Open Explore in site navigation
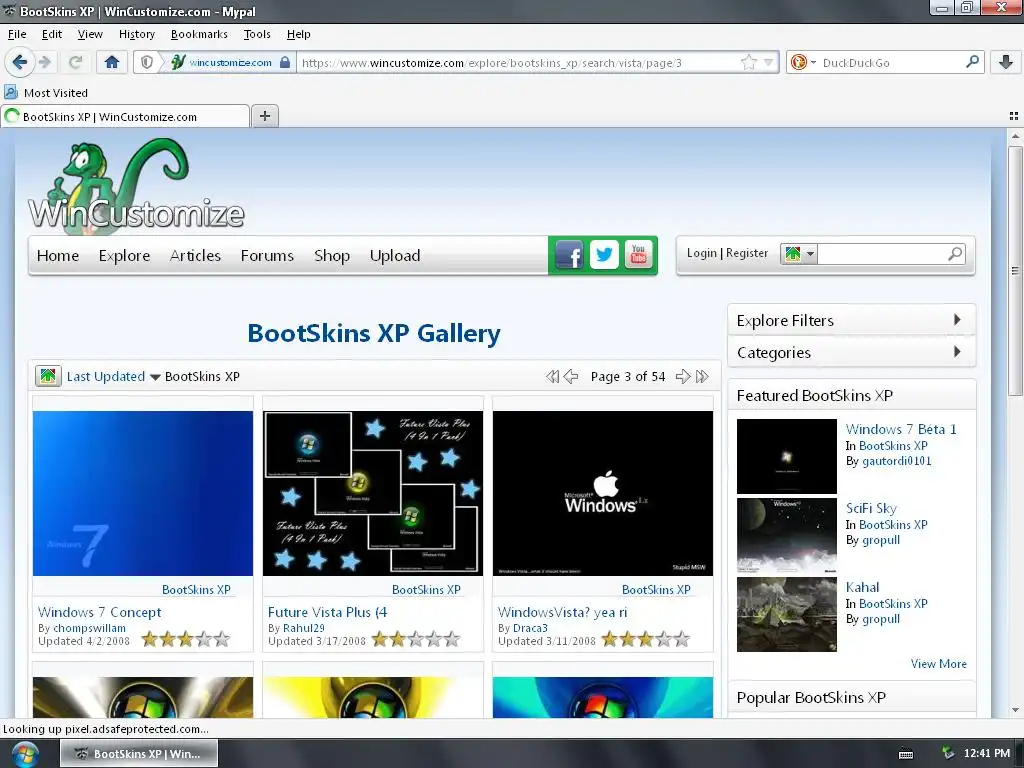Screen dimensions: 1024x768 click(124, 255)
